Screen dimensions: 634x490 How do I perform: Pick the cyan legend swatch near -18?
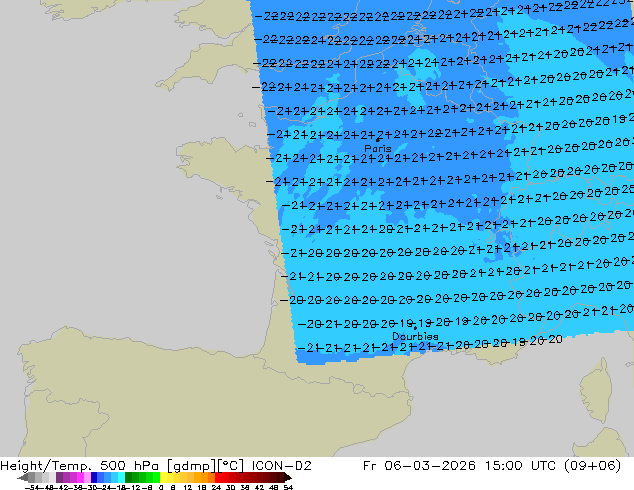(x=121, y=477)
